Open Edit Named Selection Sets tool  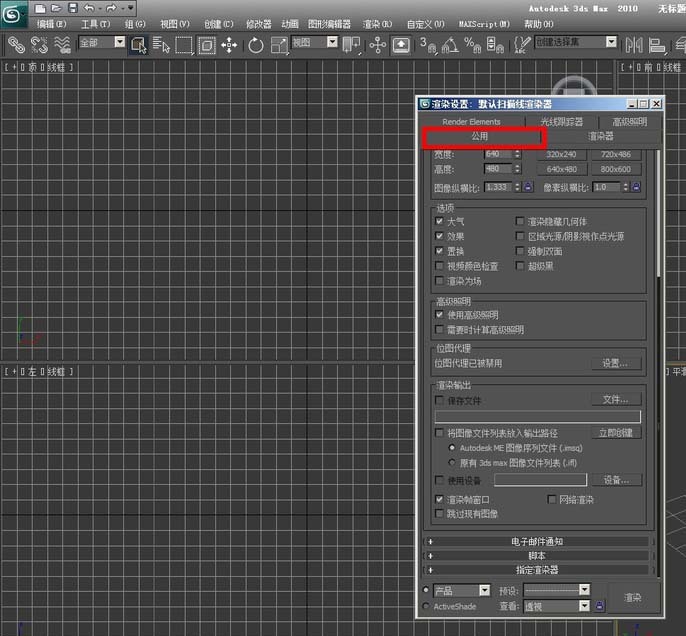click(522, 45)
